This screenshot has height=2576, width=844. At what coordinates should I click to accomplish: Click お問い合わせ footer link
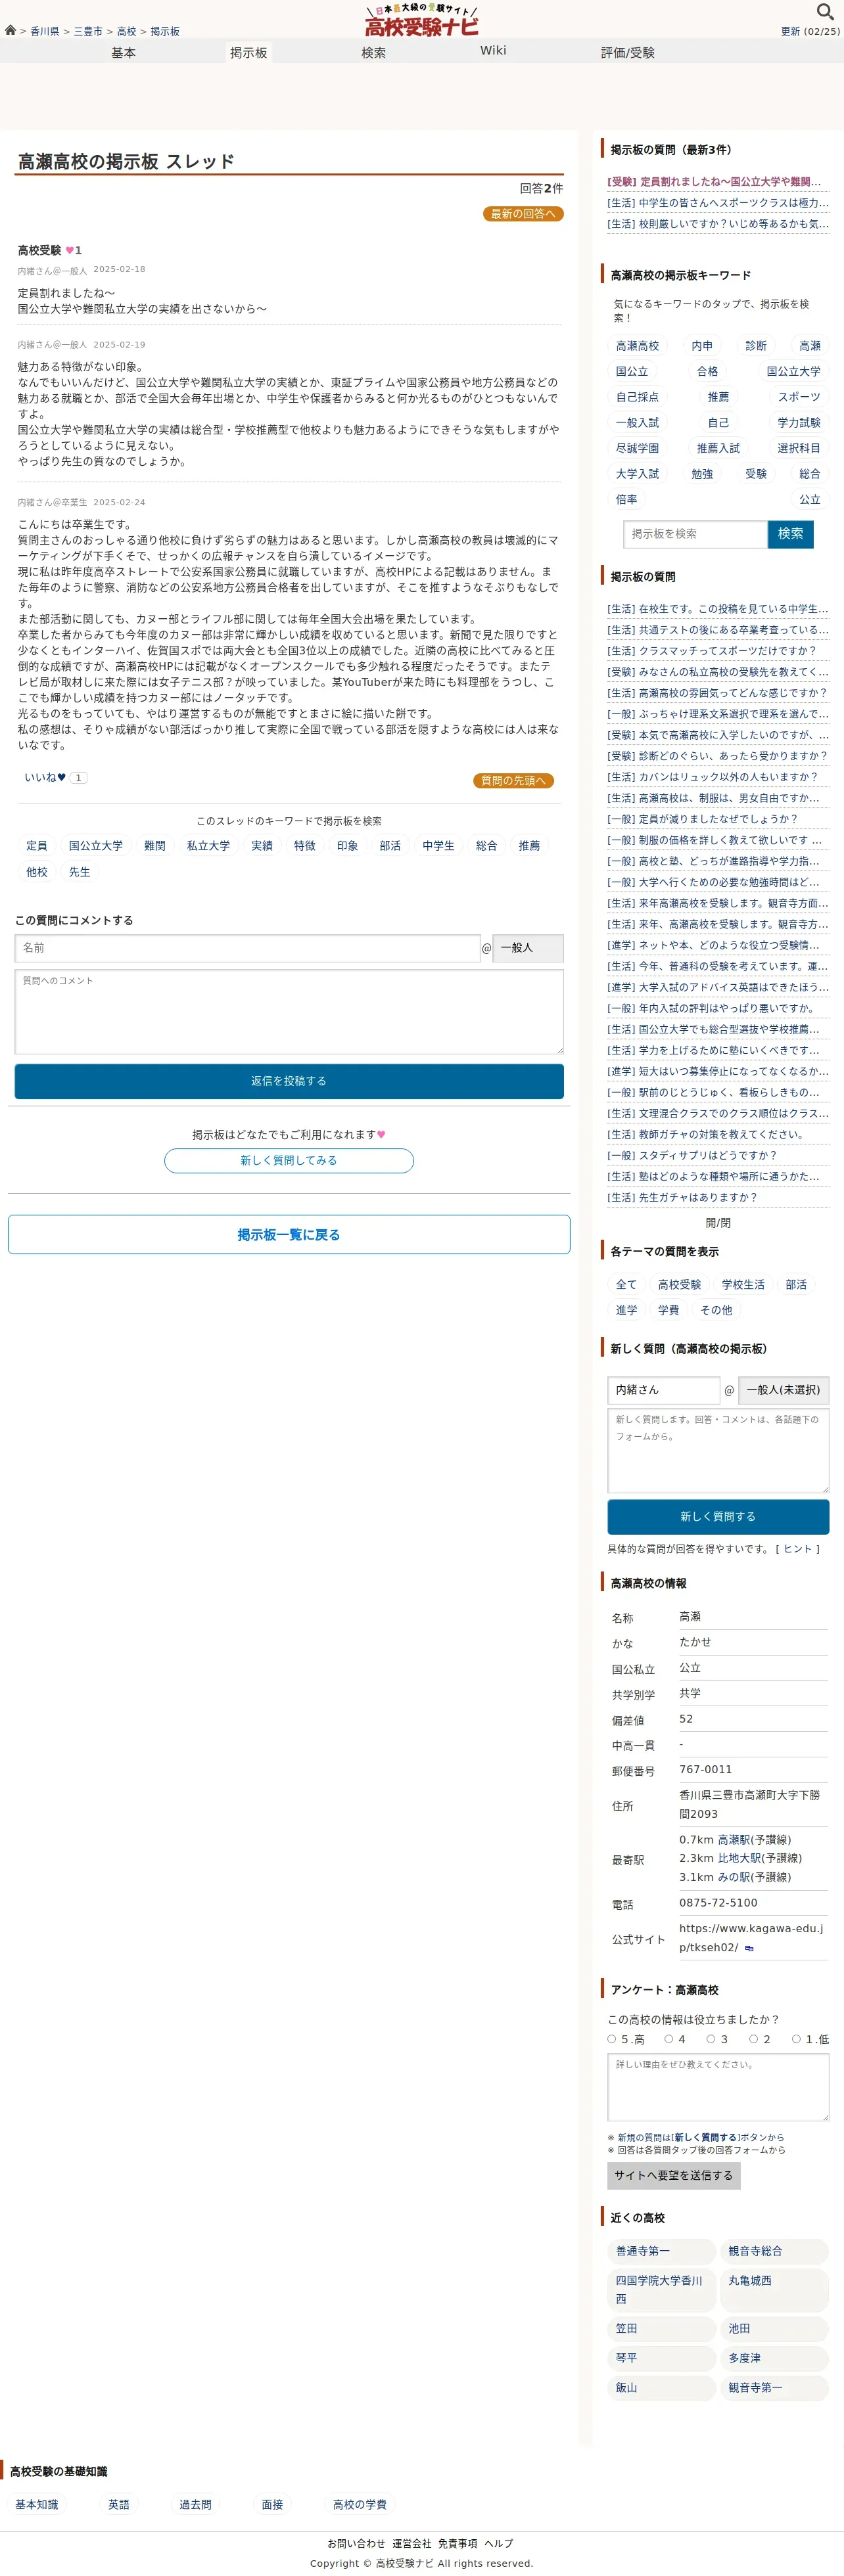356,2543
